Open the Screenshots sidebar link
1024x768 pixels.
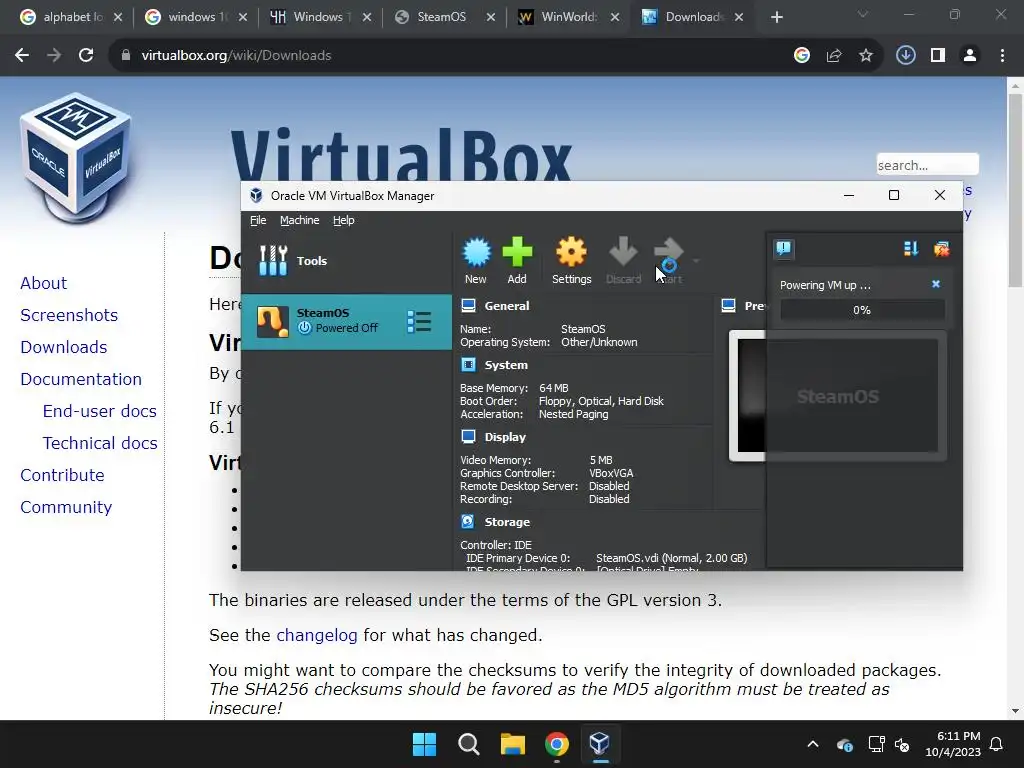coord(69,315)
